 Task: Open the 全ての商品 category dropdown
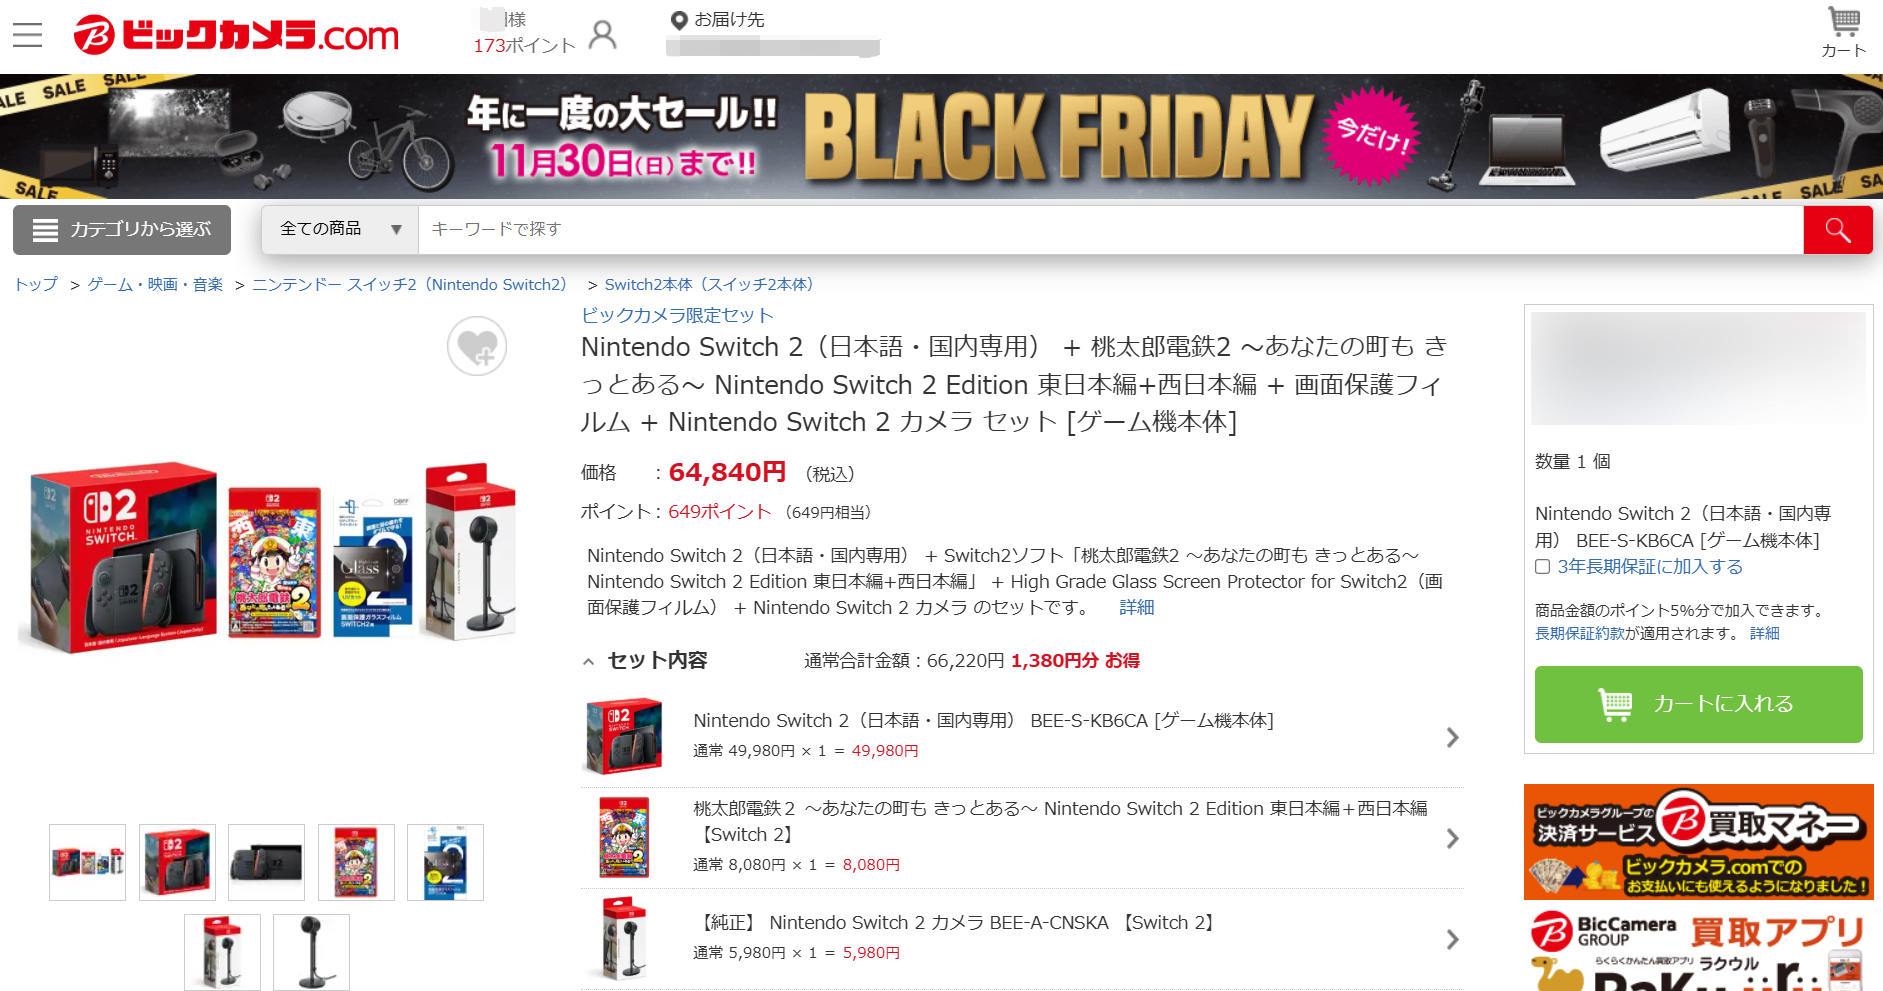tap(340, 229)
